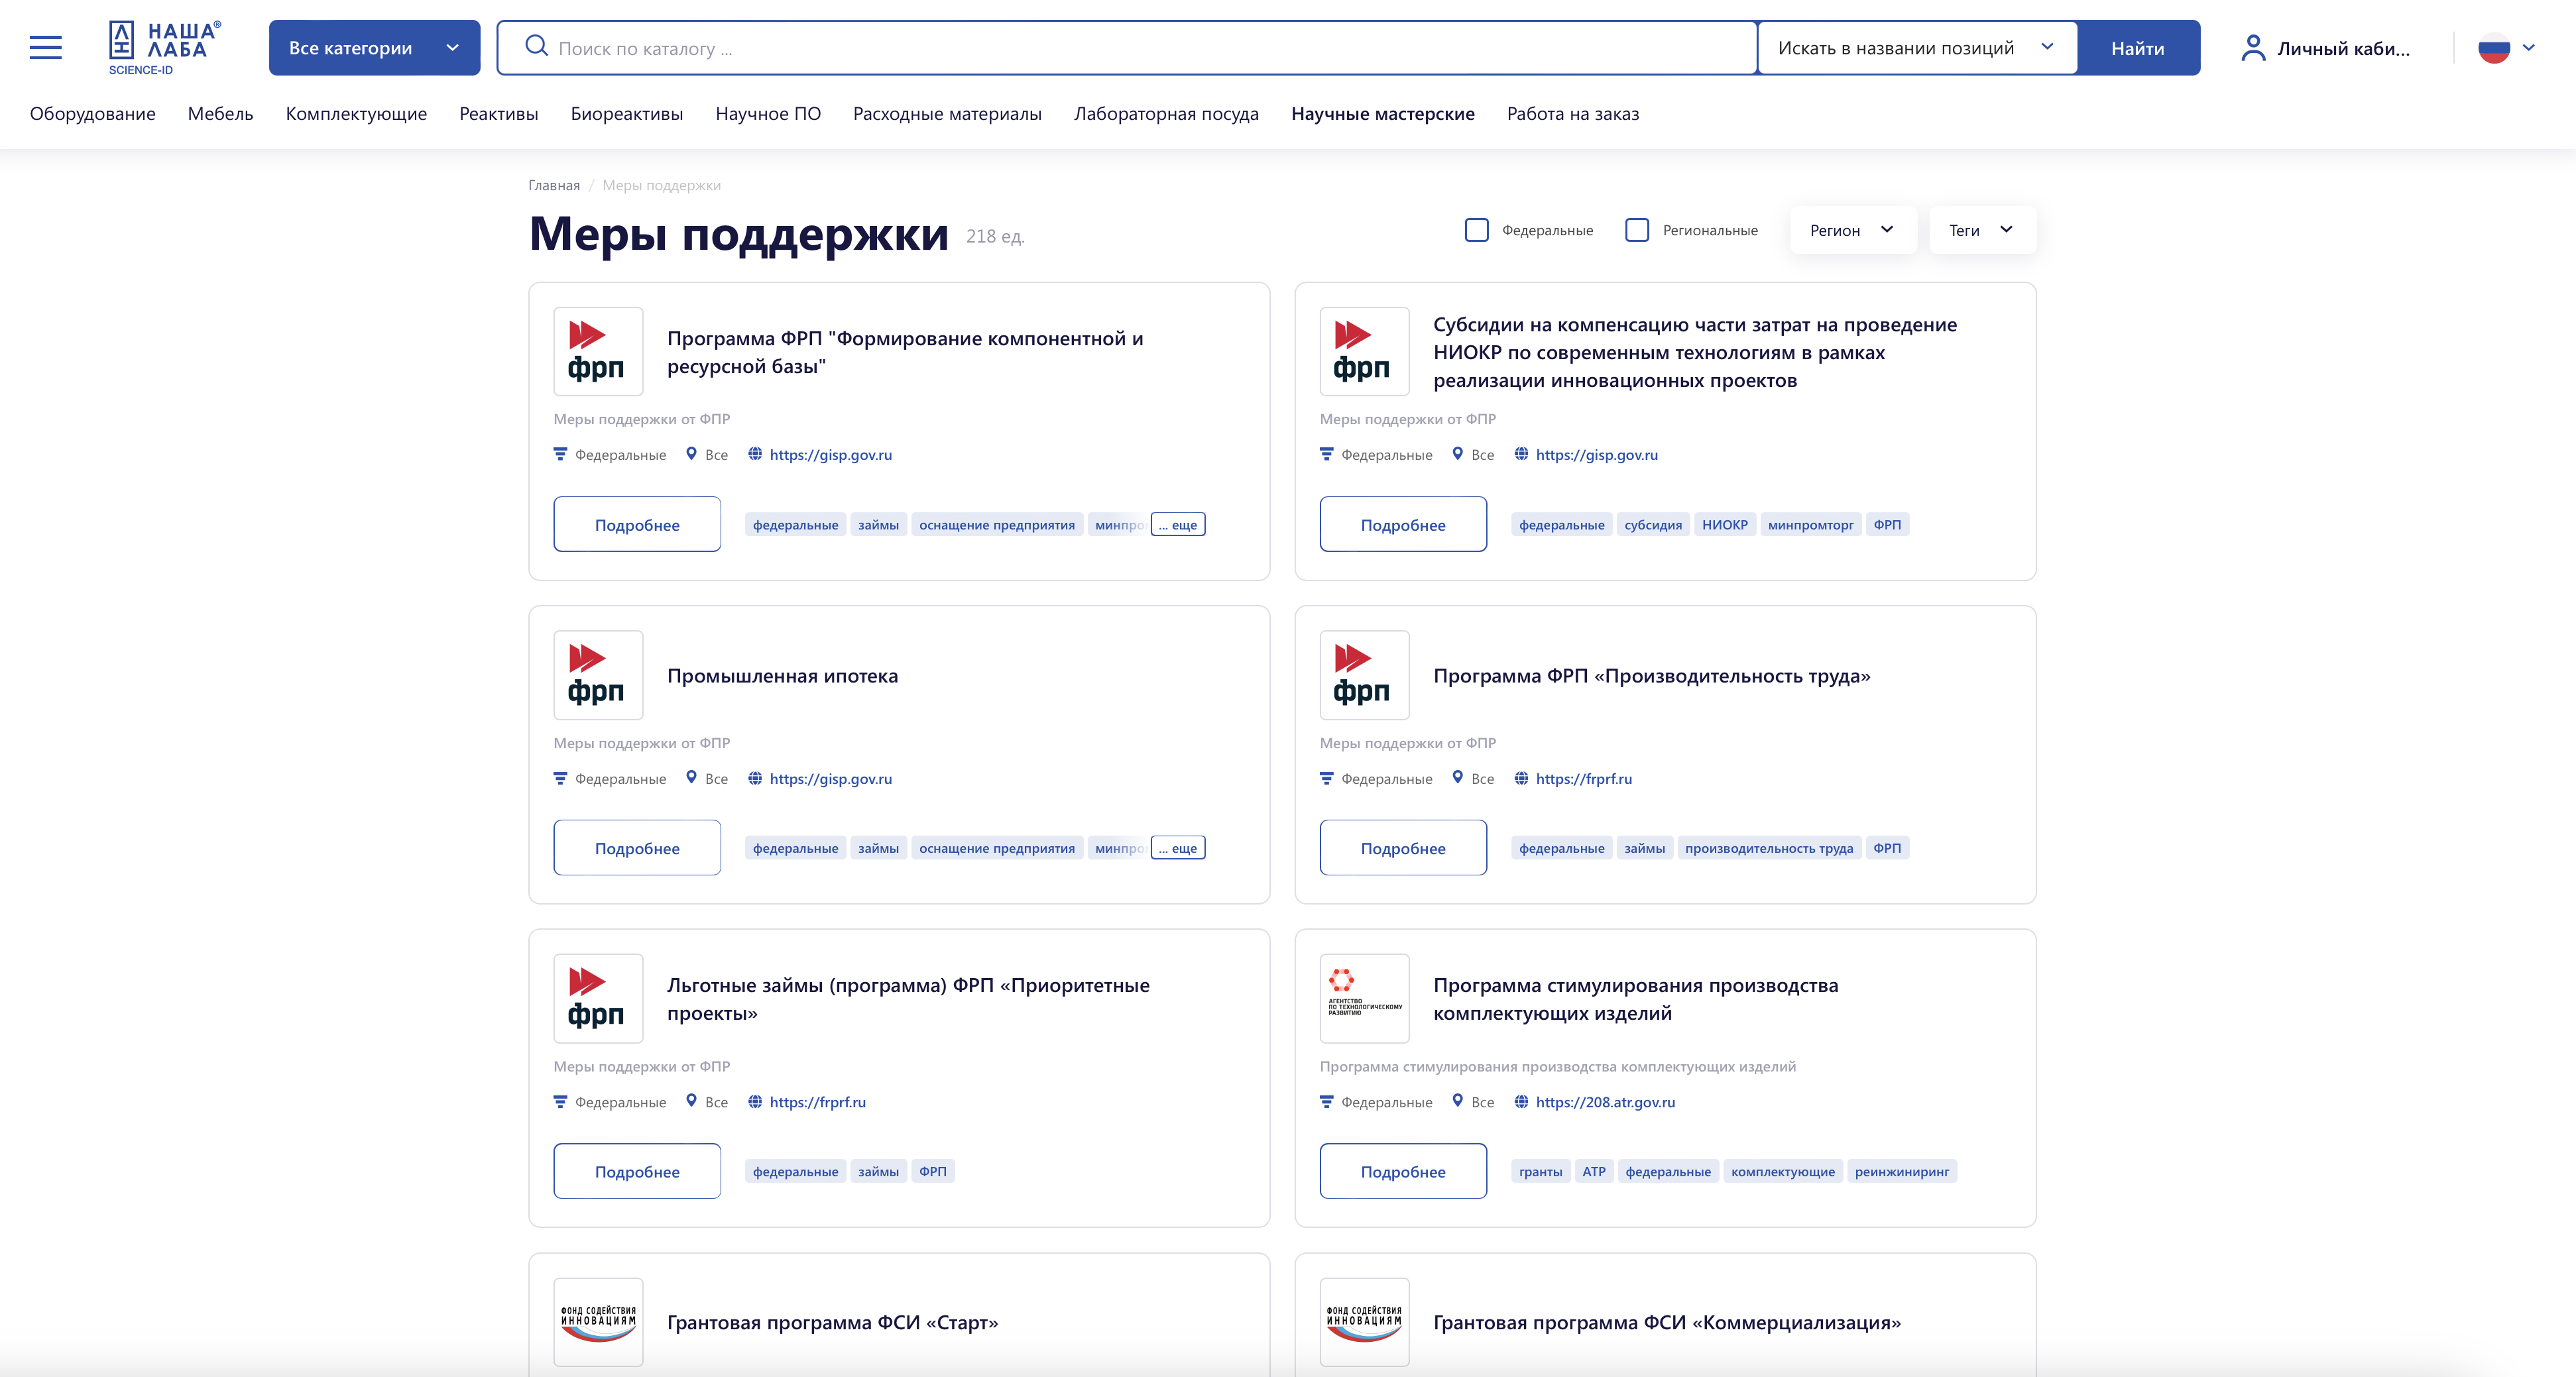Click globe icon in Промышленная ипотека card
Viewport: 2576px width, 1377px height.
[x=755, y=778]
